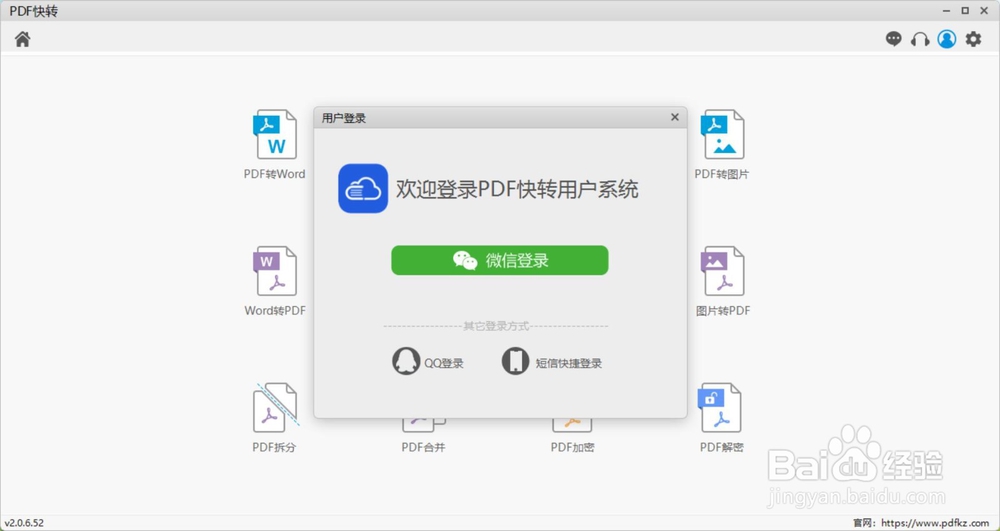Go to the home screen icon
Viewport: 1000px width, 531px height.
tap(23, 39)
